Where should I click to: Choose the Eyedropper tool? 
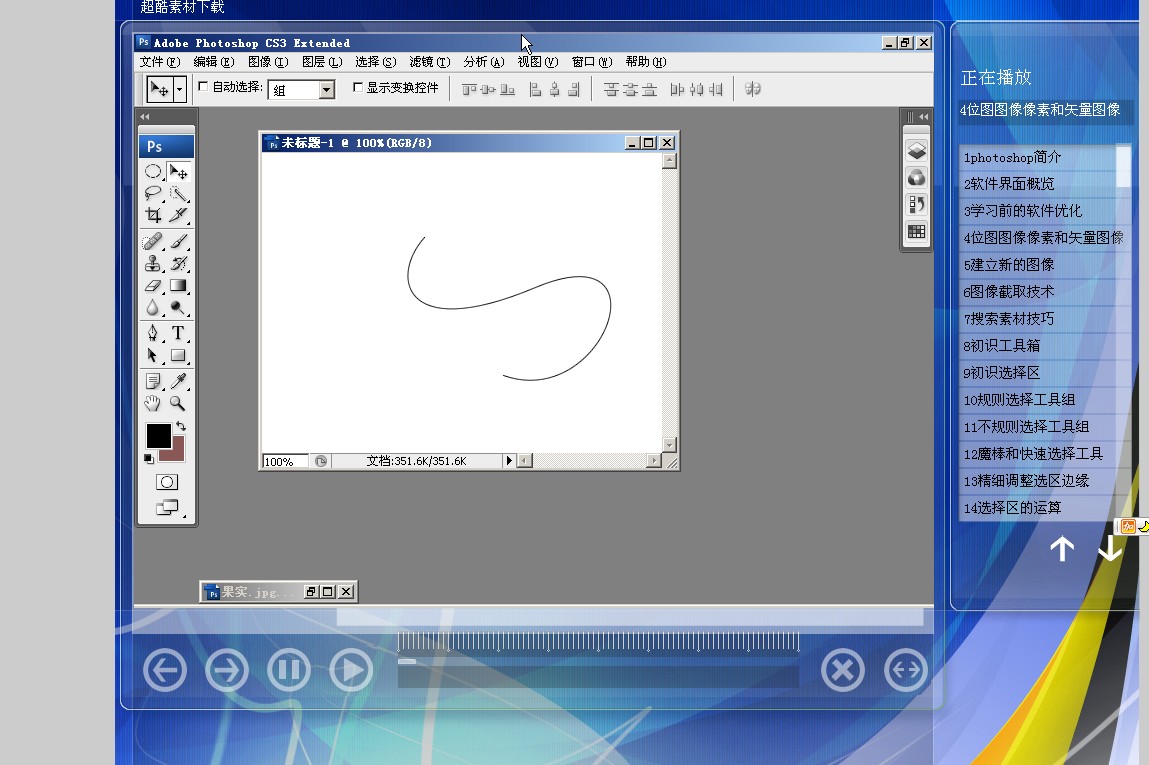[x=178, y=381]
